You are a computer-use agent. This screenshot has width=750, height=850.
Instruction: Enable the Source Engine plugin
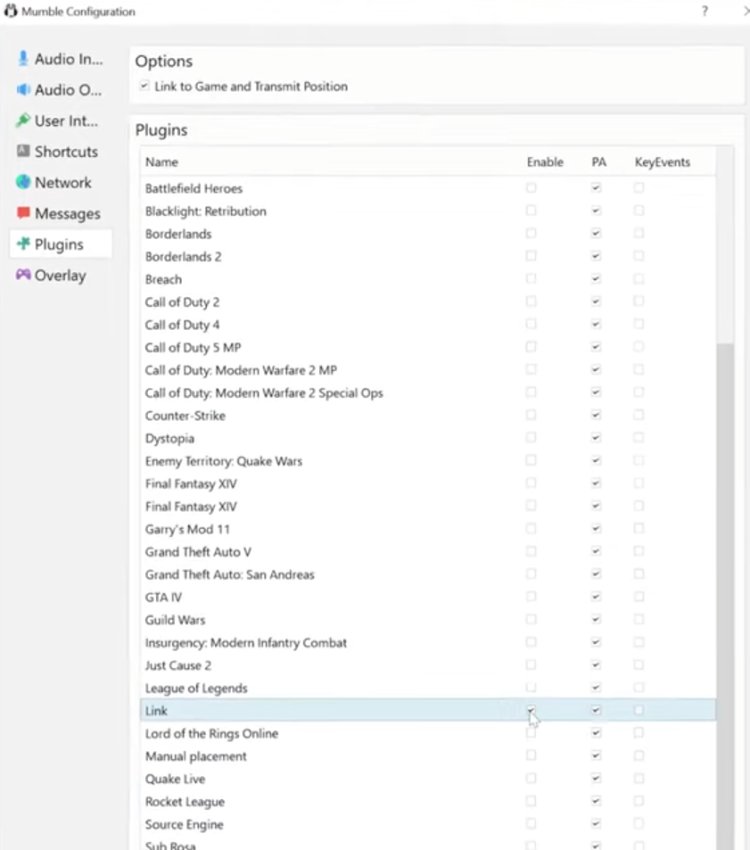click(x=531, y=823)
